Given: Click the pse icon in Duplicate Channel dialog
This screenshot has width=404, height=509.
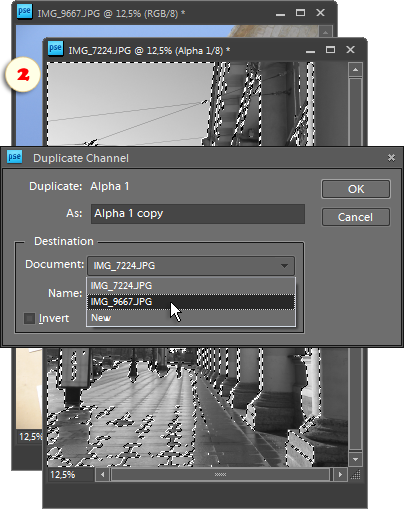Looking at the screenshot, I should click(15, 157).
